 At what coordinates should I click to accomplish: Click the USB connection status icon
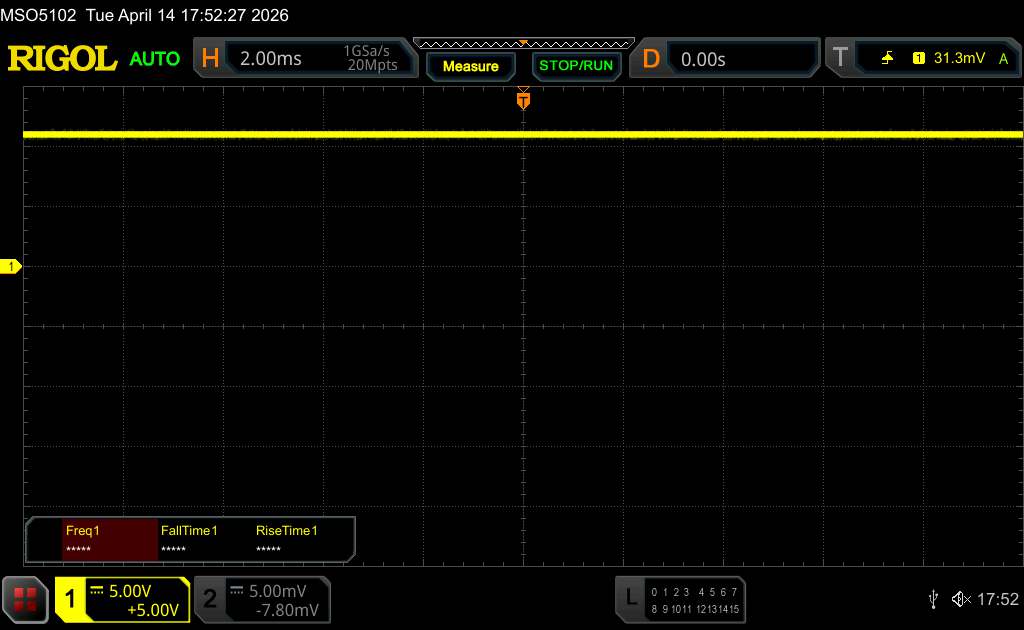(x=933, y=599)
